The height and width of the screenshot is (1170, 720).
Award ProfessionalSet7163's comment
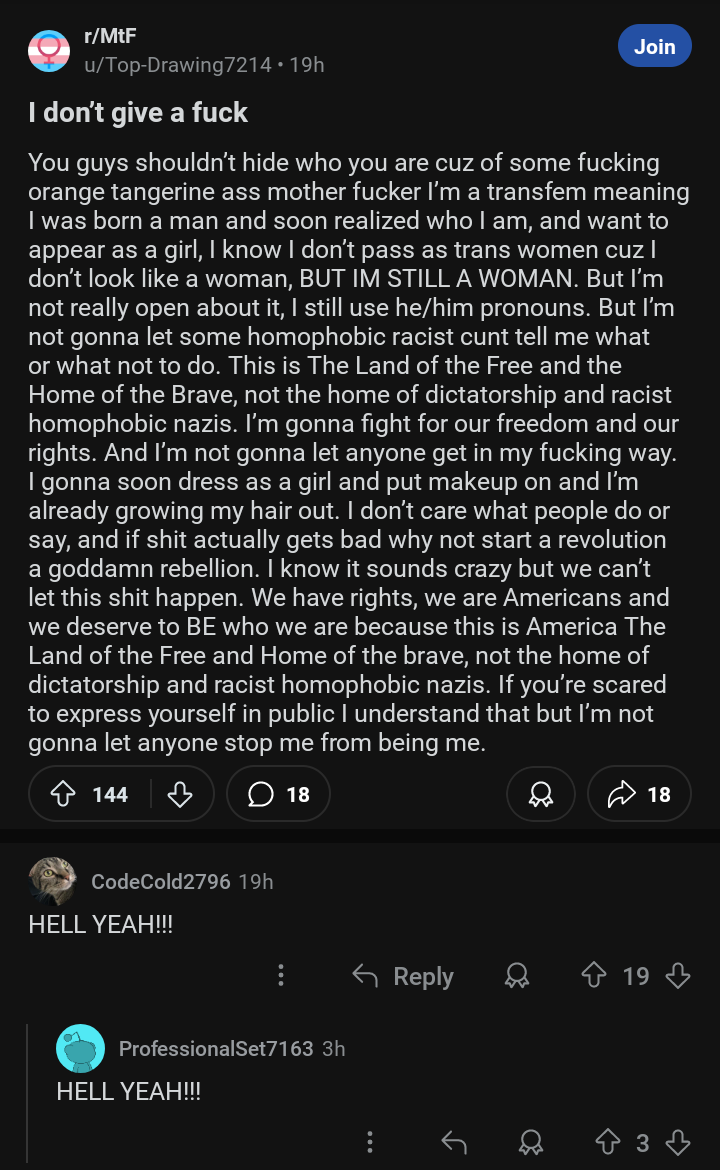[x=531, y=1142]
